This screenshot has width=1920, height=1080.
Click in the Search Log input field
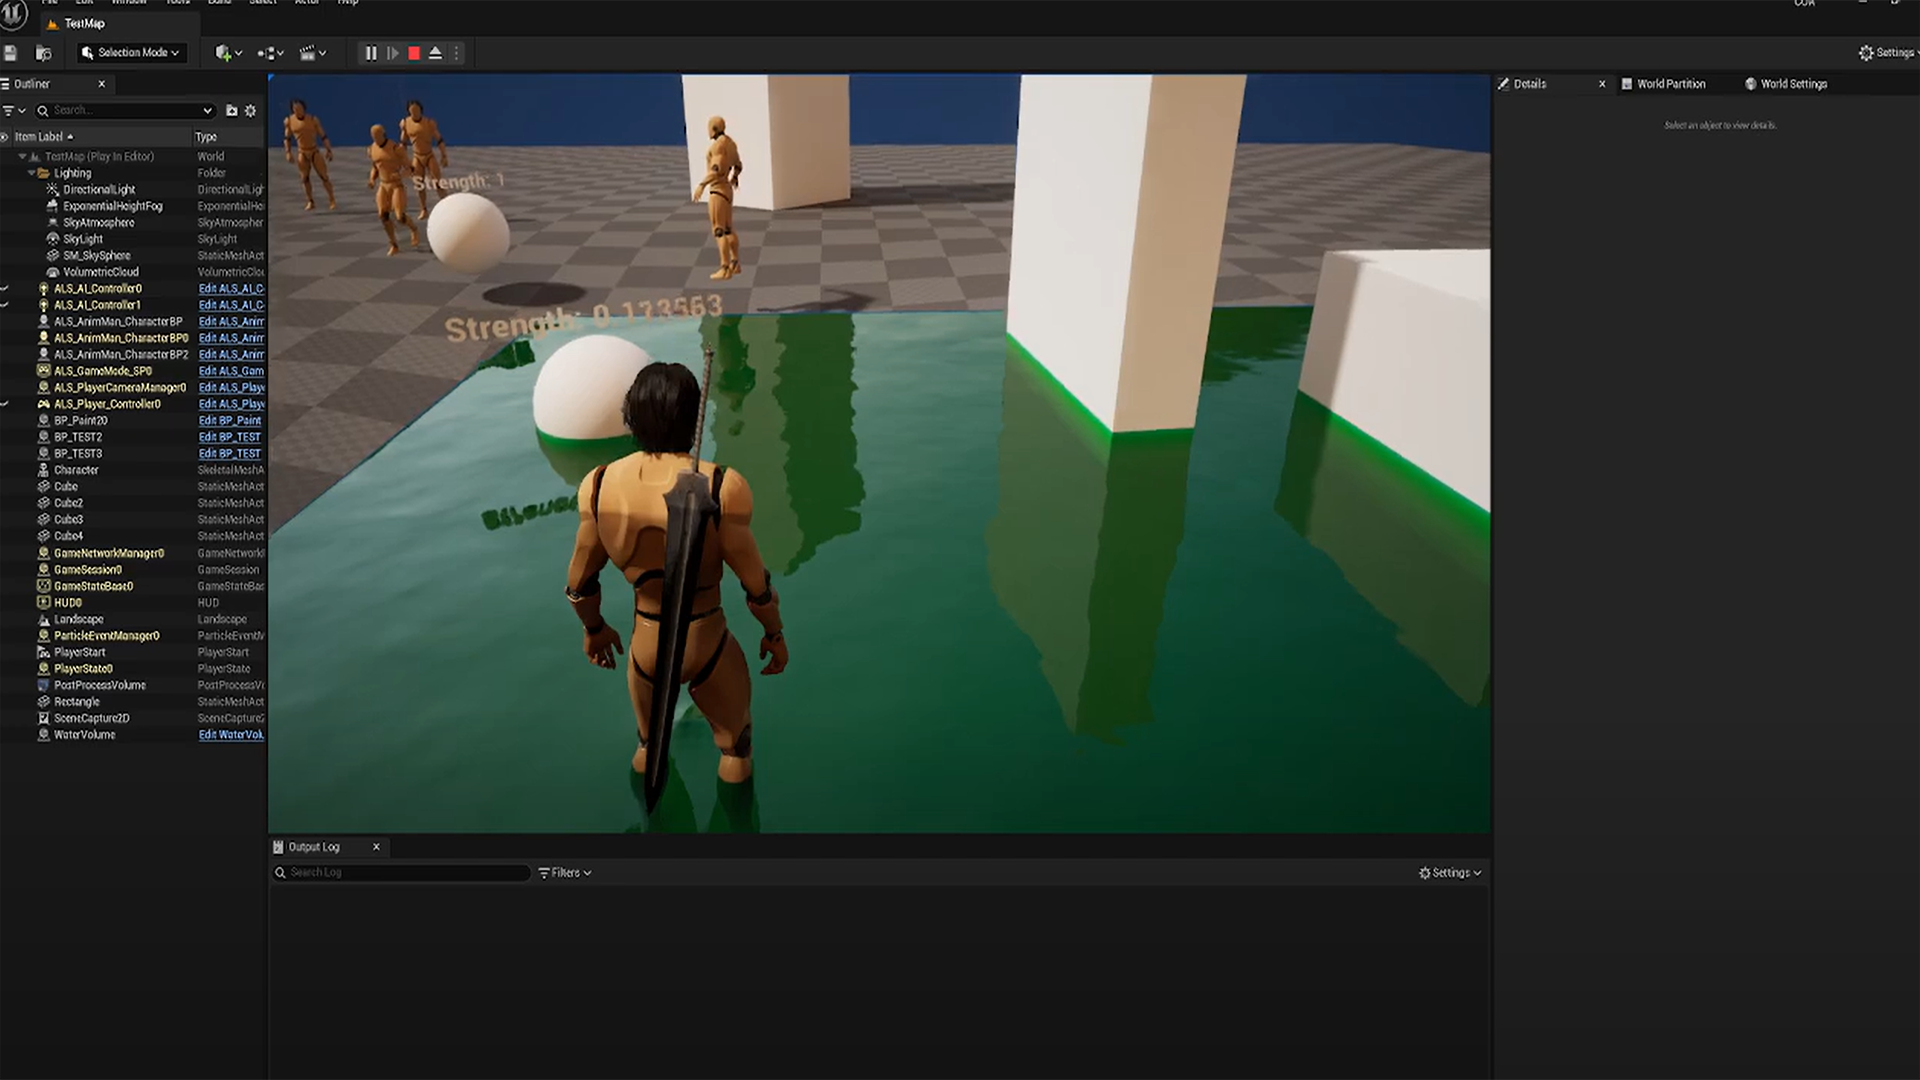pyautogui.click(x=405, y=873)
